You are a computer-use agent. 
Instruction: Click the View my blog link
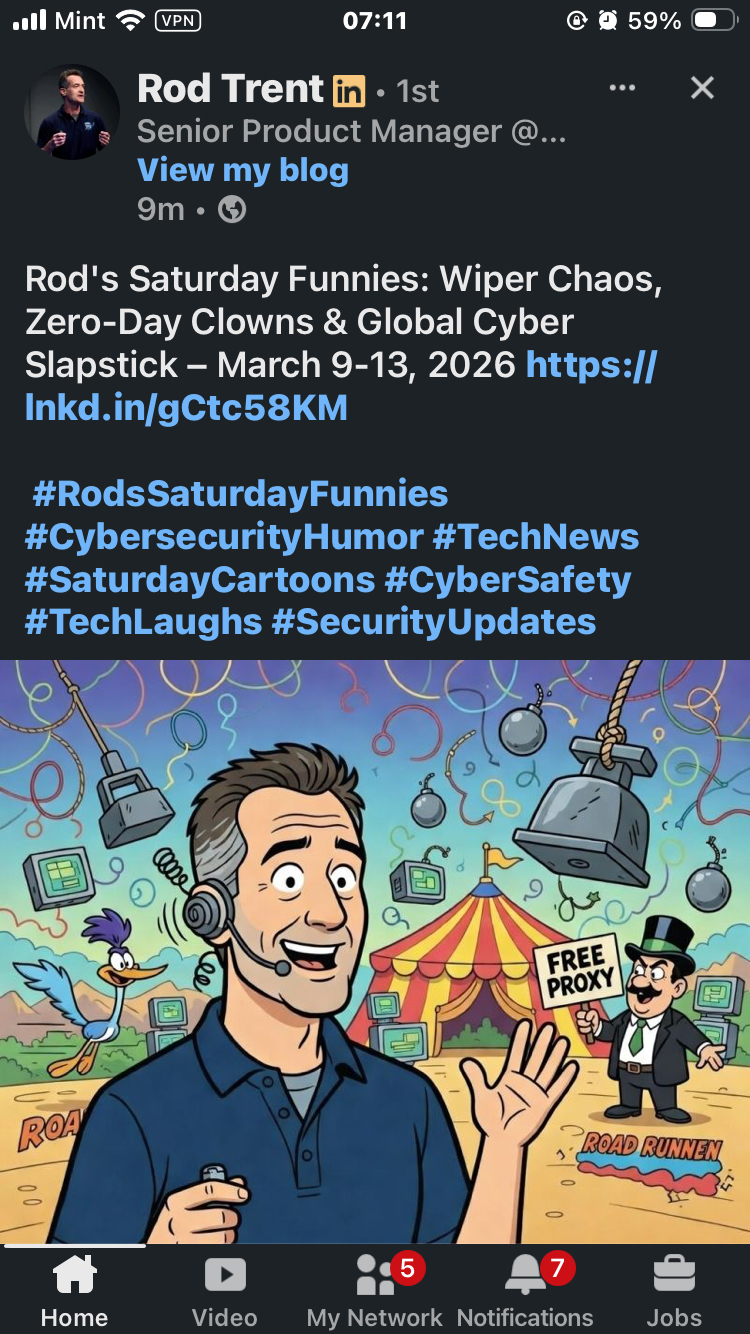(x=243, y=170)
